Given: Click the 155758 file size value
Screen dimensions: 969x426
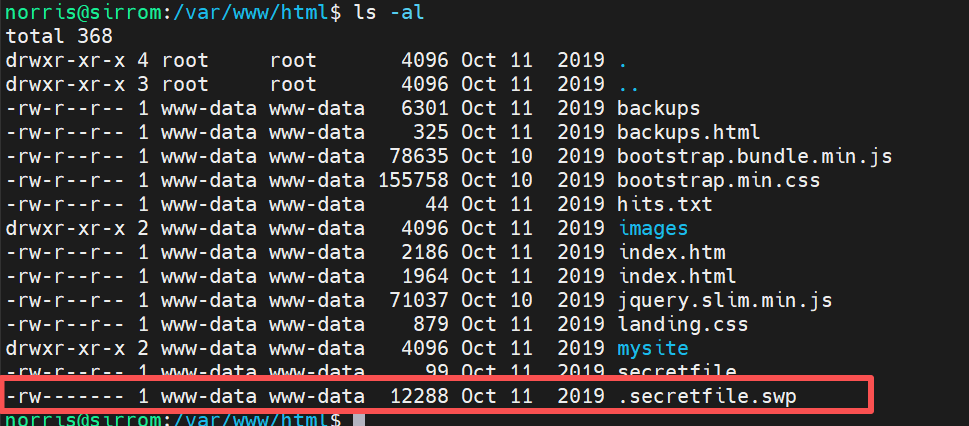Looking at the screenshot, I should click(414, 180).
